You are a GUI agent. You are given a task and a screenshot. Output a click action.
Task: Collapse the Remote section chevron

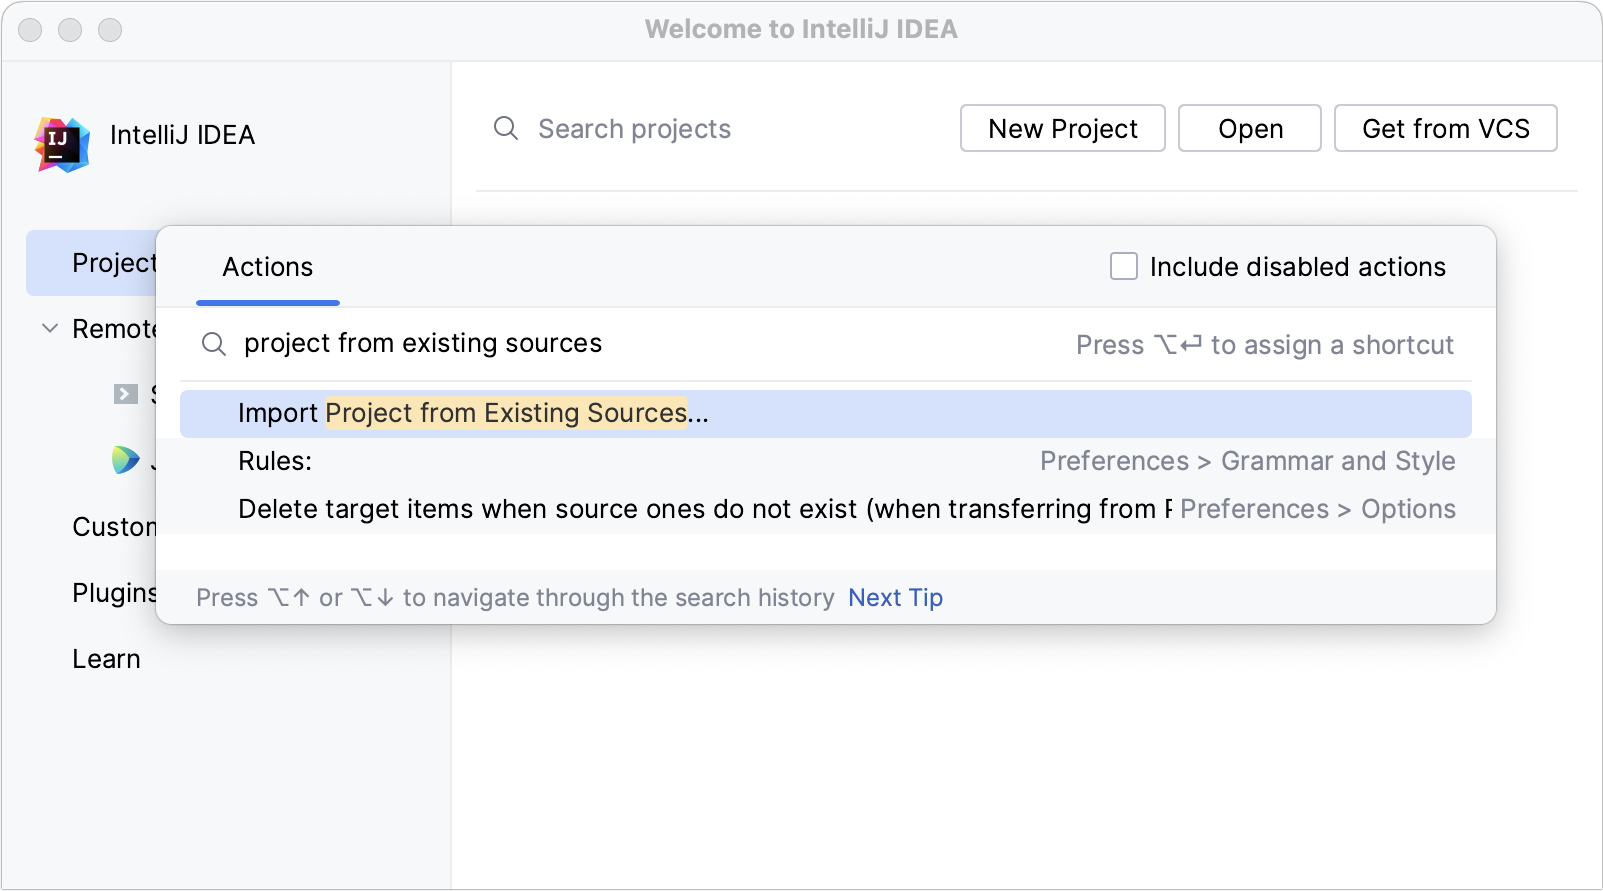click(49, 329)
